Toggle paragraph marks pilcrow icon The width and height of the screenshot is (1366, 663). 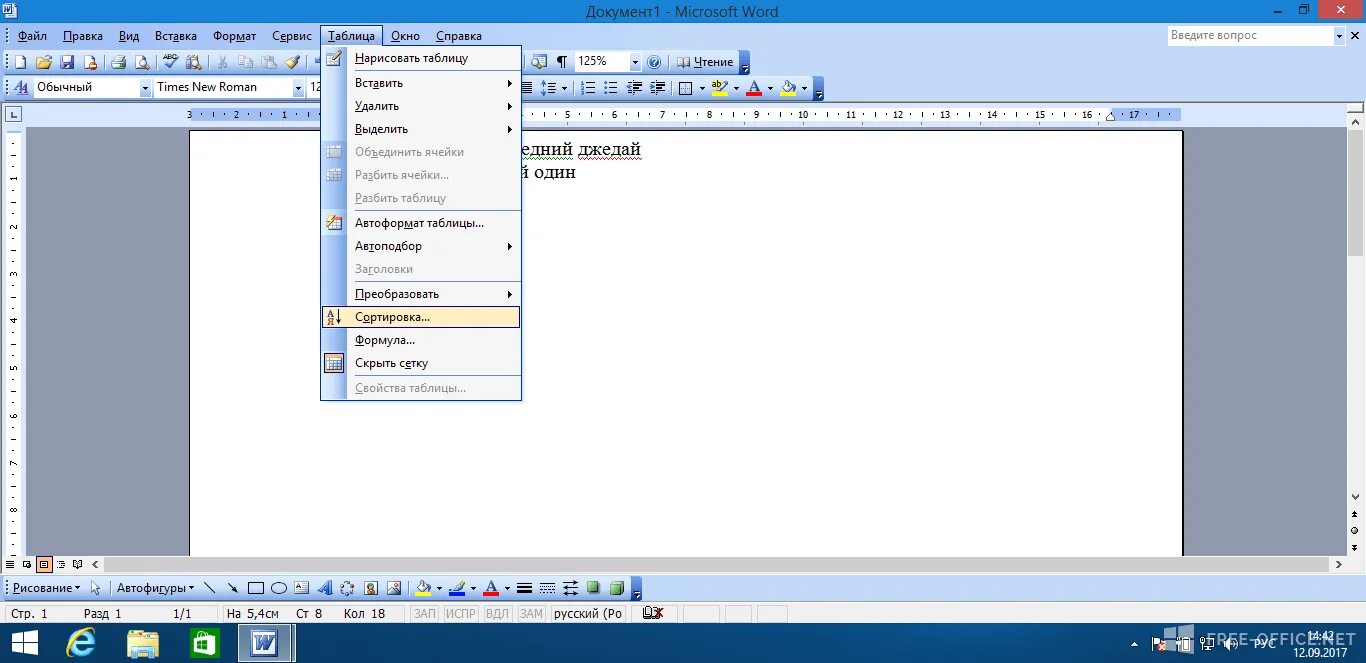[x=561, y=62]
